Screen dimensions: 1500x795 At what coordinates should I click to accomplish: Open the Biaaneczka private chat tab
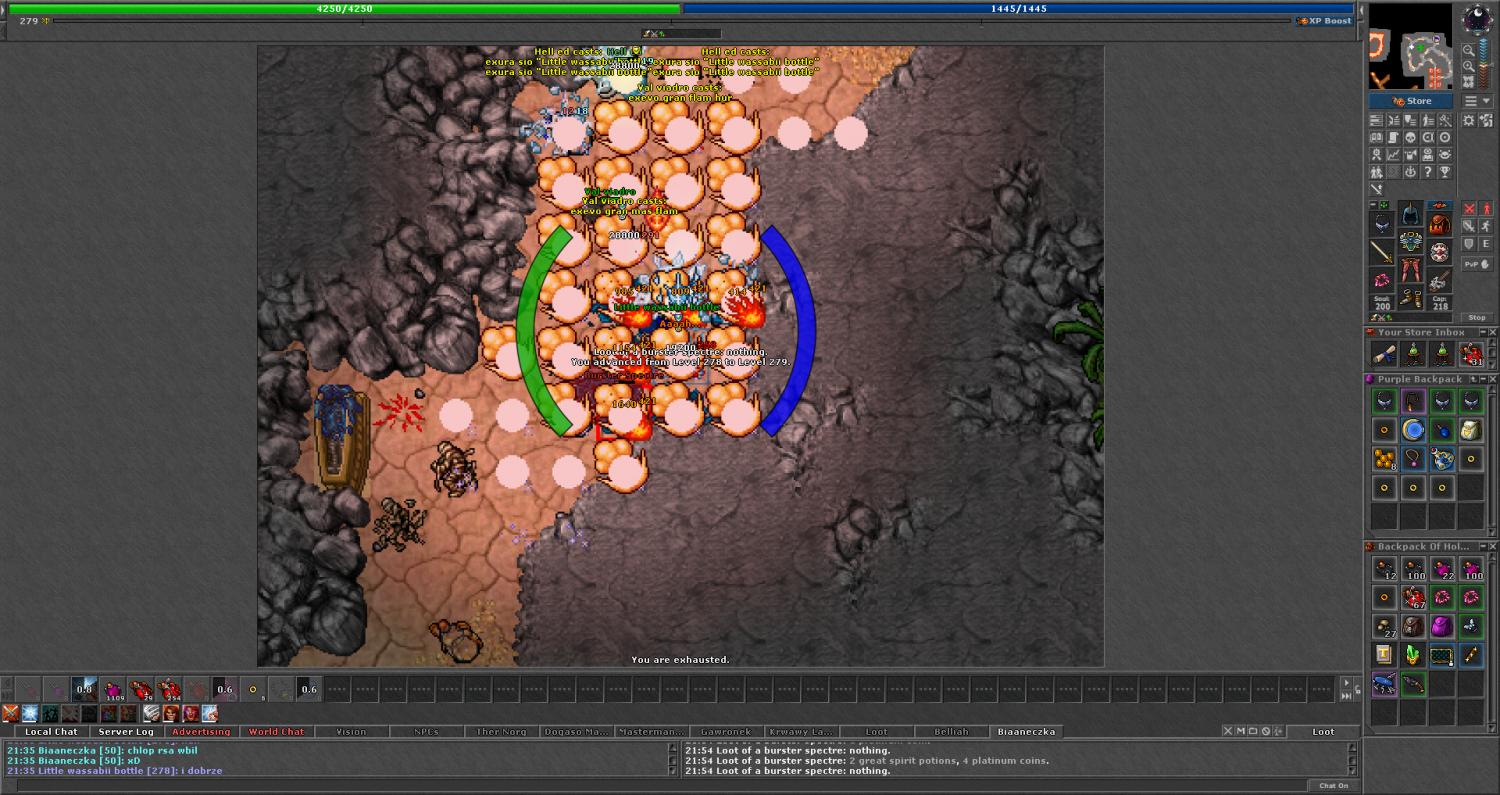pyautogui.click(x=1024, y=732)
